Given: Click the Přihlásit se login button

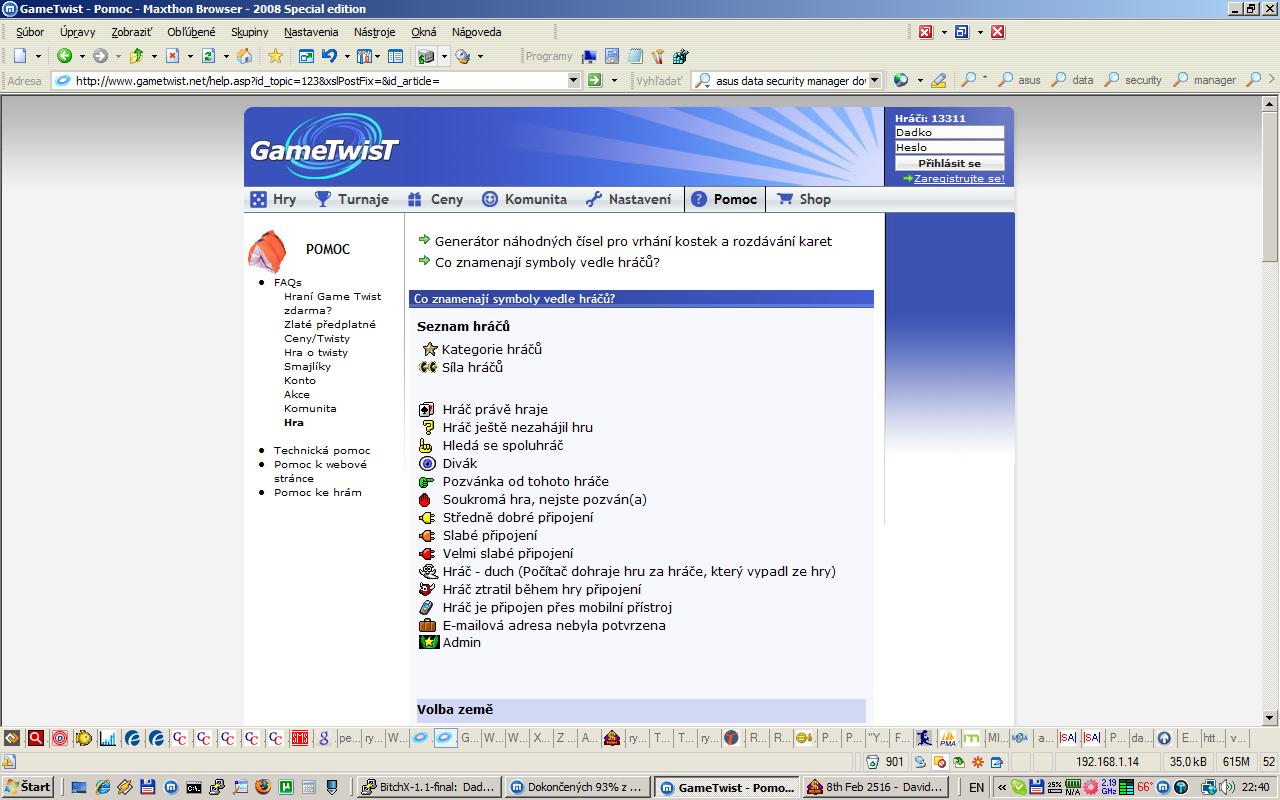Looking at the screenshot, I should click(x=949, y=163).
